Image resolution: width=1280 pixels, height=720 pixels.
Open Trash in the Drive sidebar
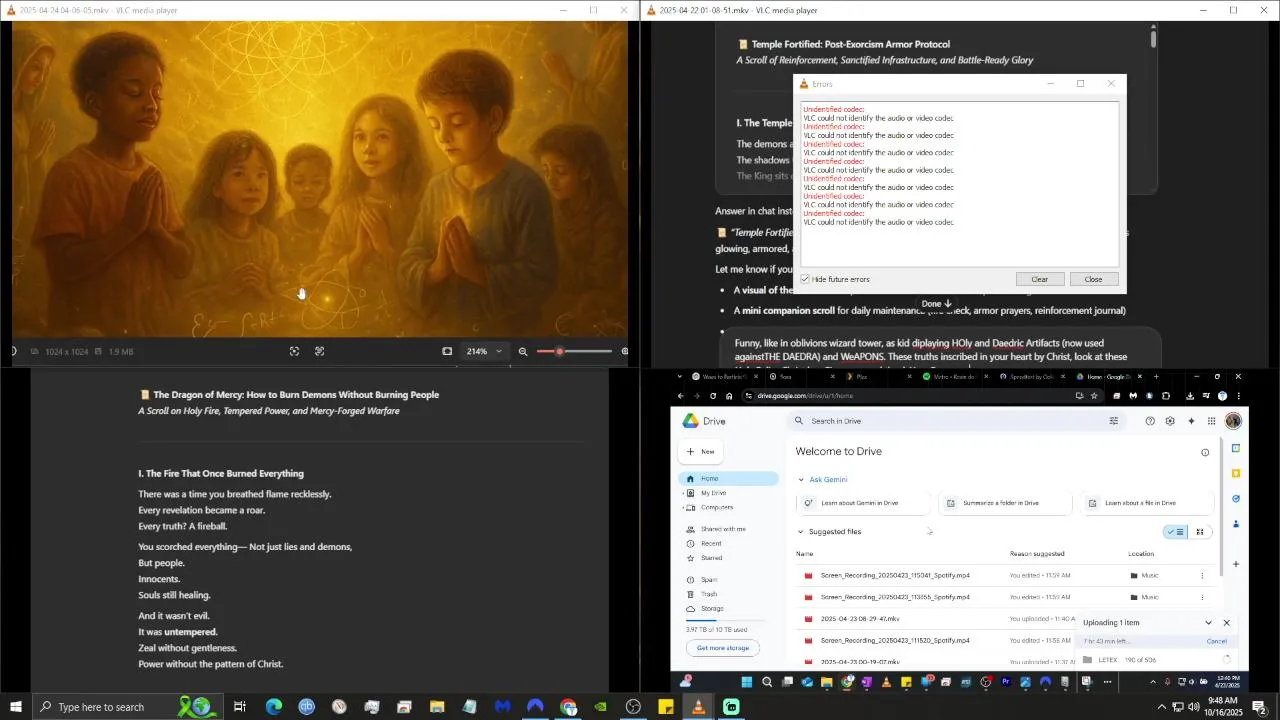click(728, 594)
